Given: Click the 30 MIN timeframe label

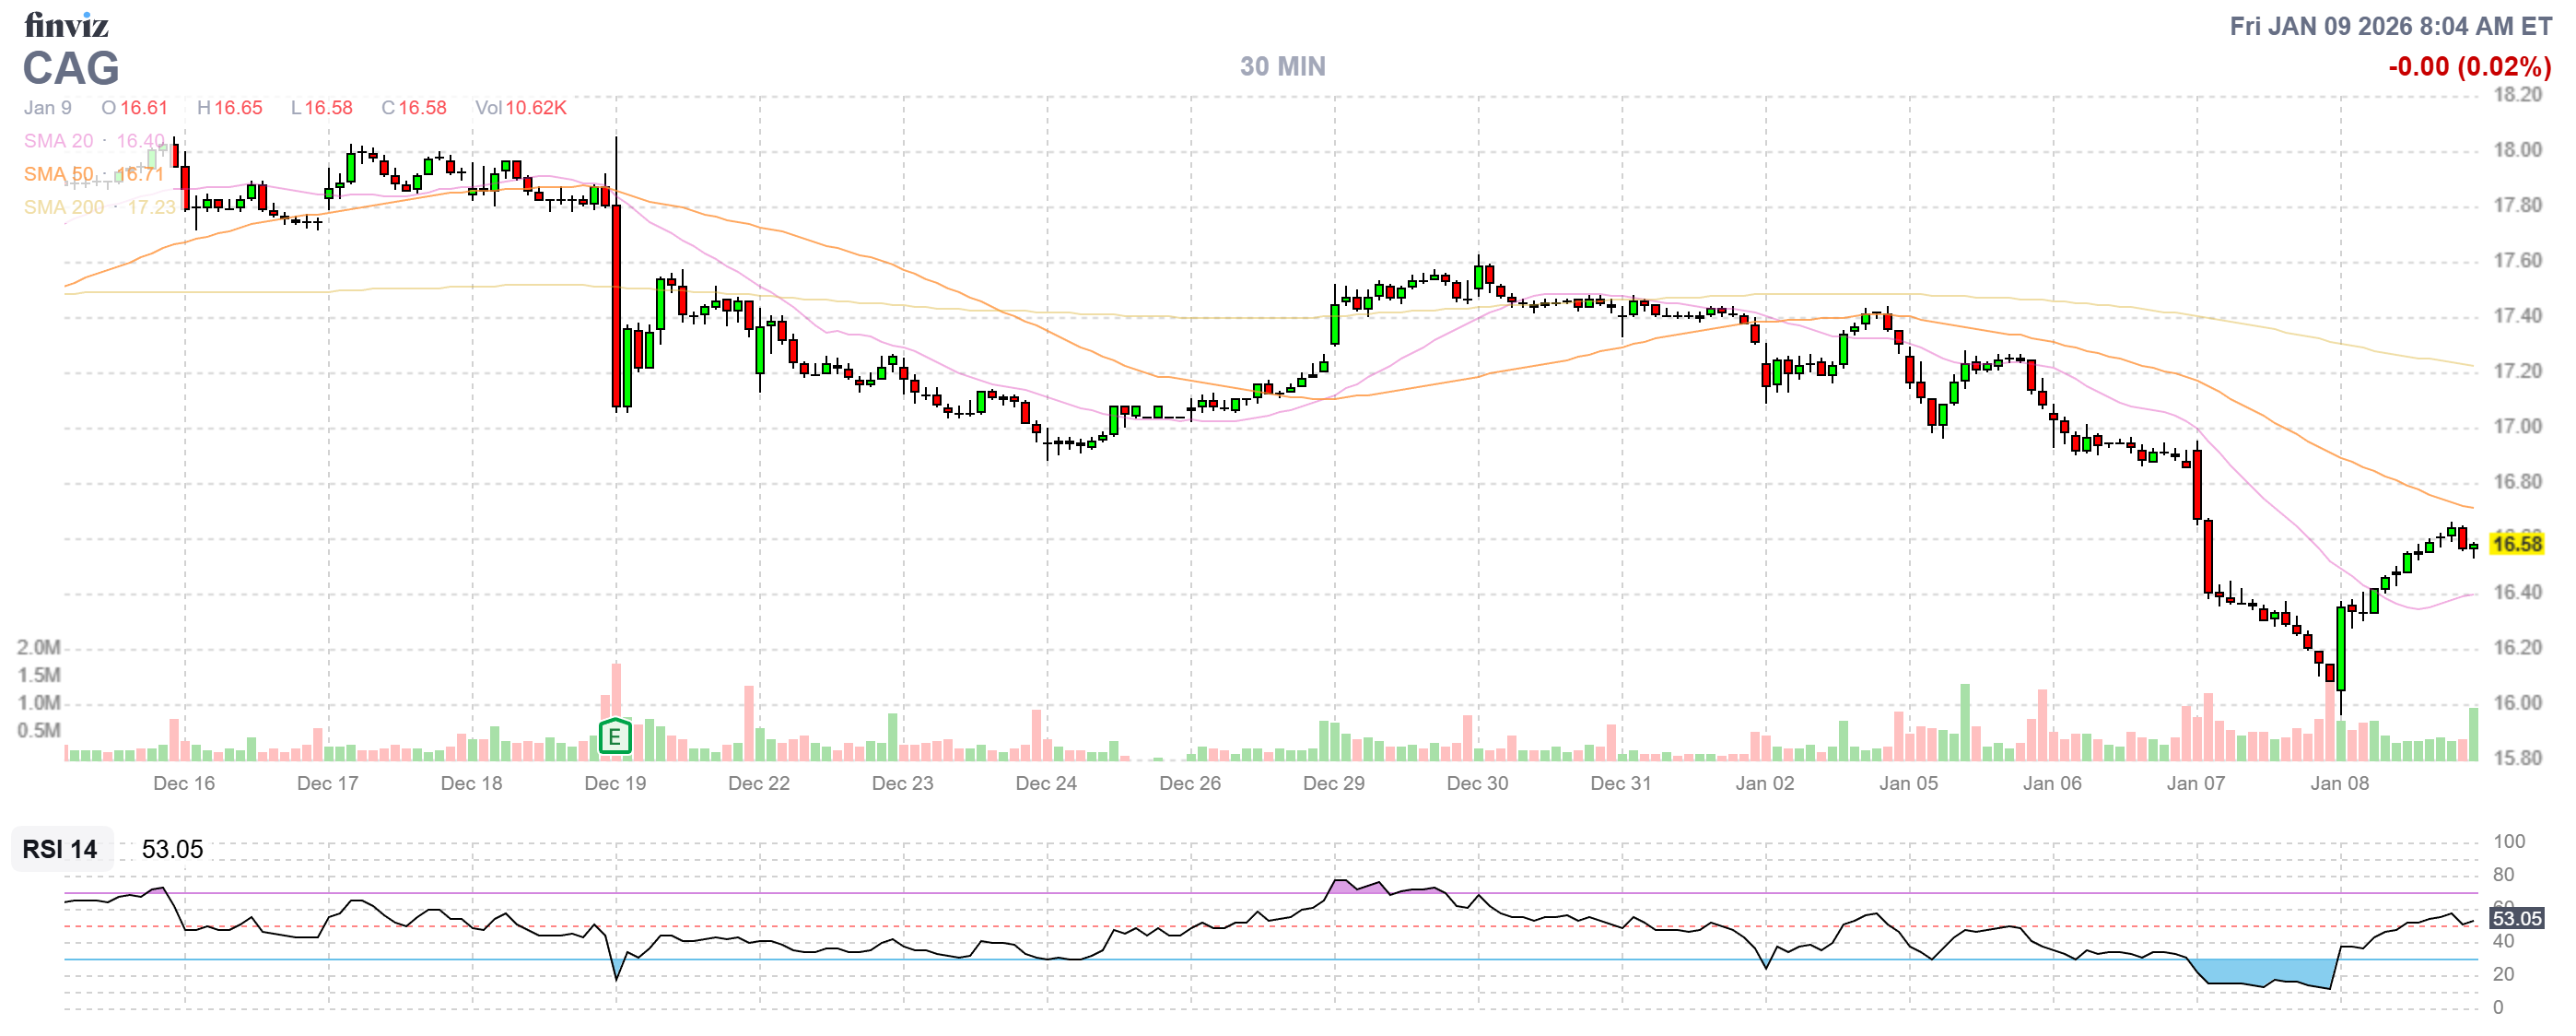Looking at the screenshot, I should coord(1282,66).
